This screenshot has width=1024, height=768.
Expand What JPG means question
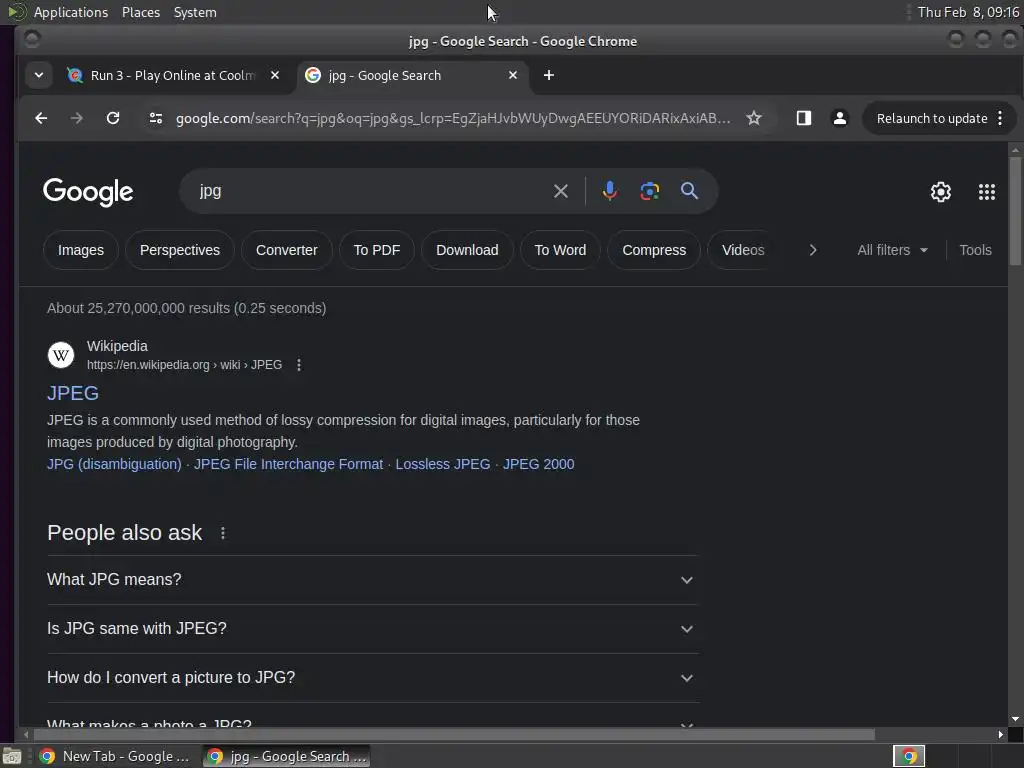tap(372, 580)
